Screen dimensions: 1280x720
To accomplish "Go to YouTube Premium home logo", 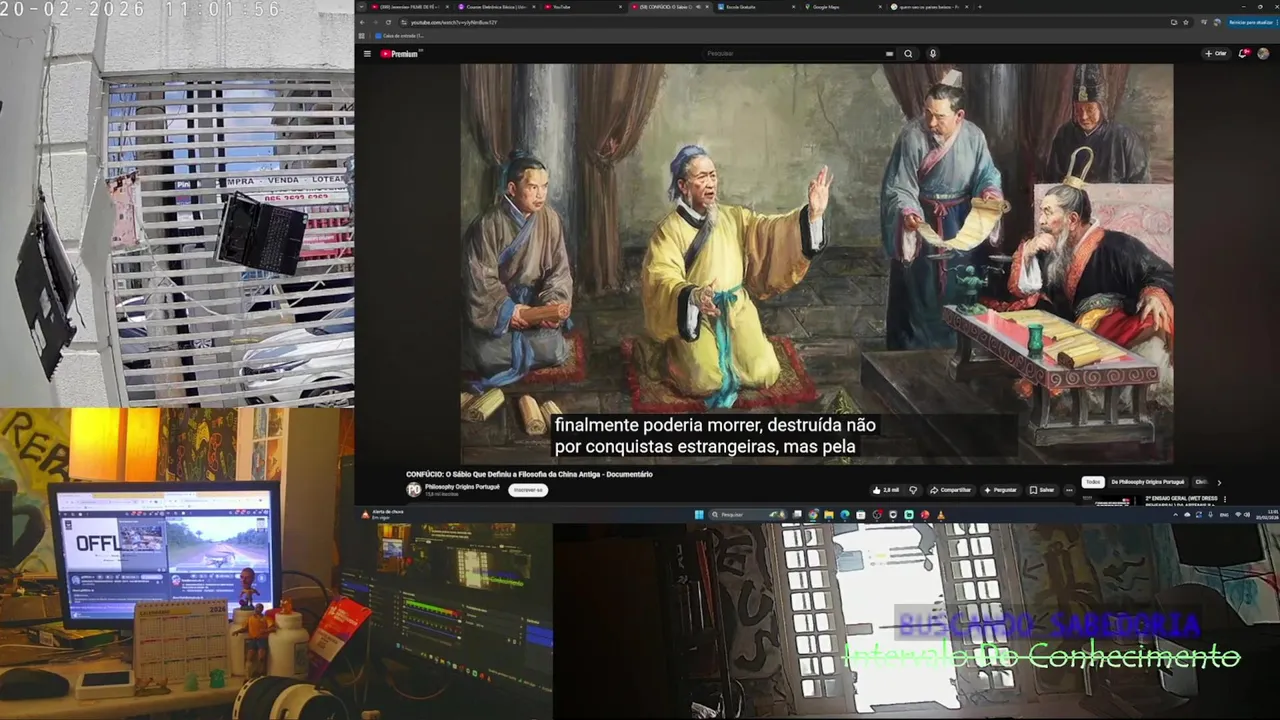I will [x=399, y=54].
